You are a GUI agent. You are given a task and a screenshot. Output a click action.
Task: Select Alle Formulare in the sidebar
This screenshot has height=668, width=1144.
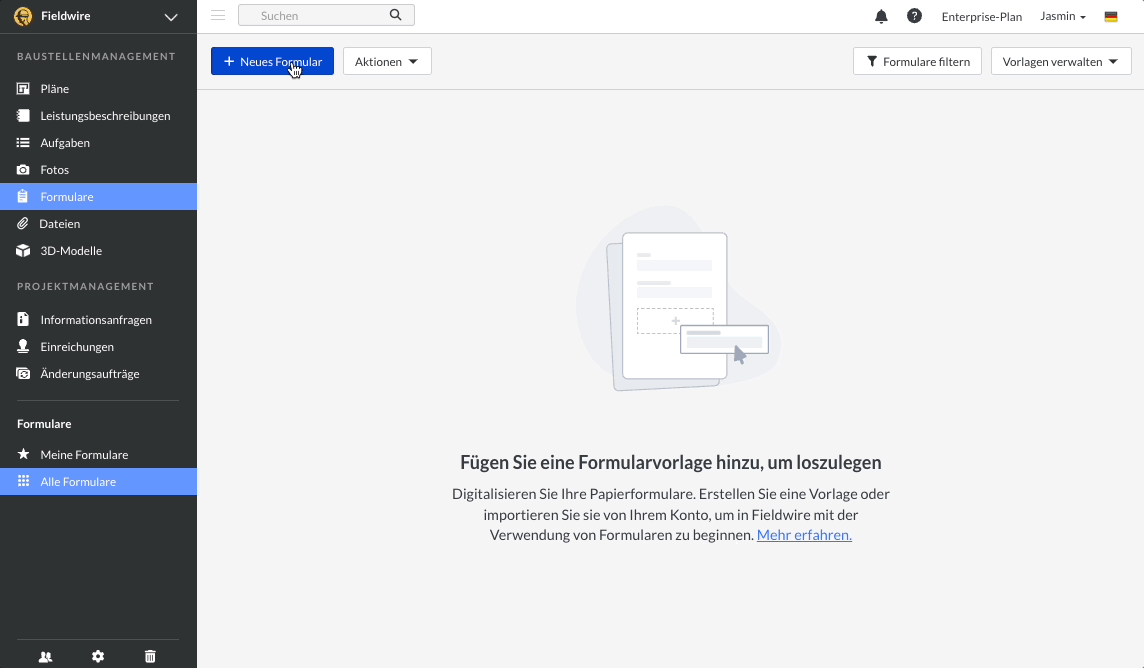click(x=80, y=481)
